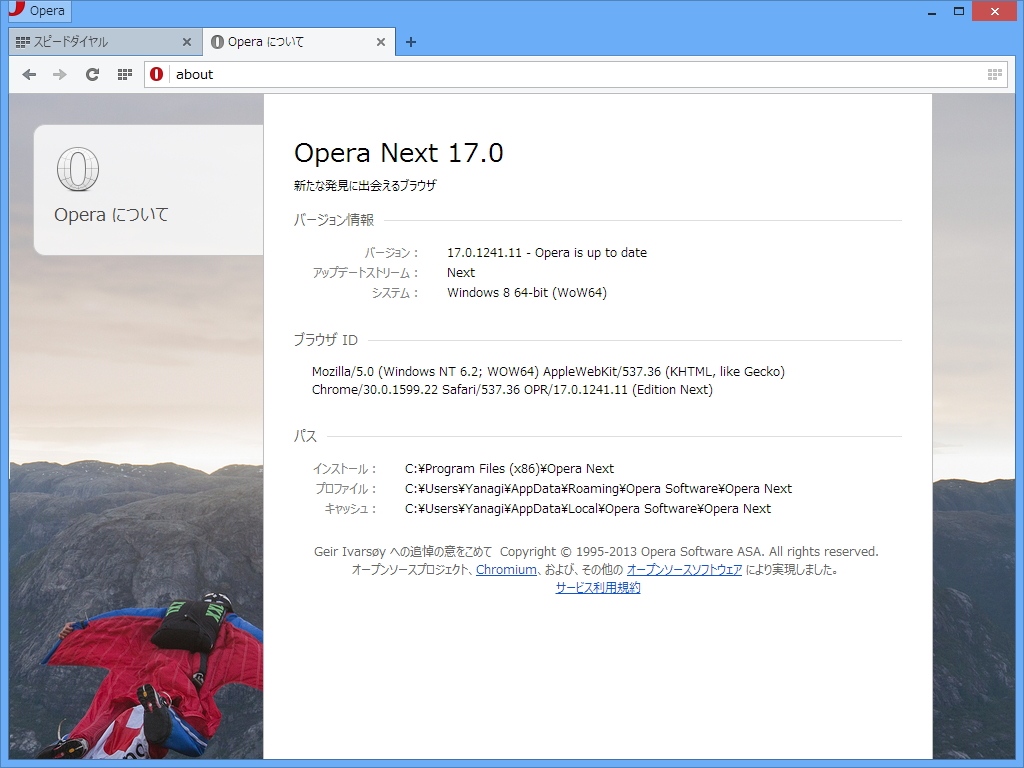Screen dimensions: 1024x768
Task: Follow the Chromium hyperlink
Action: pos(506,569)
